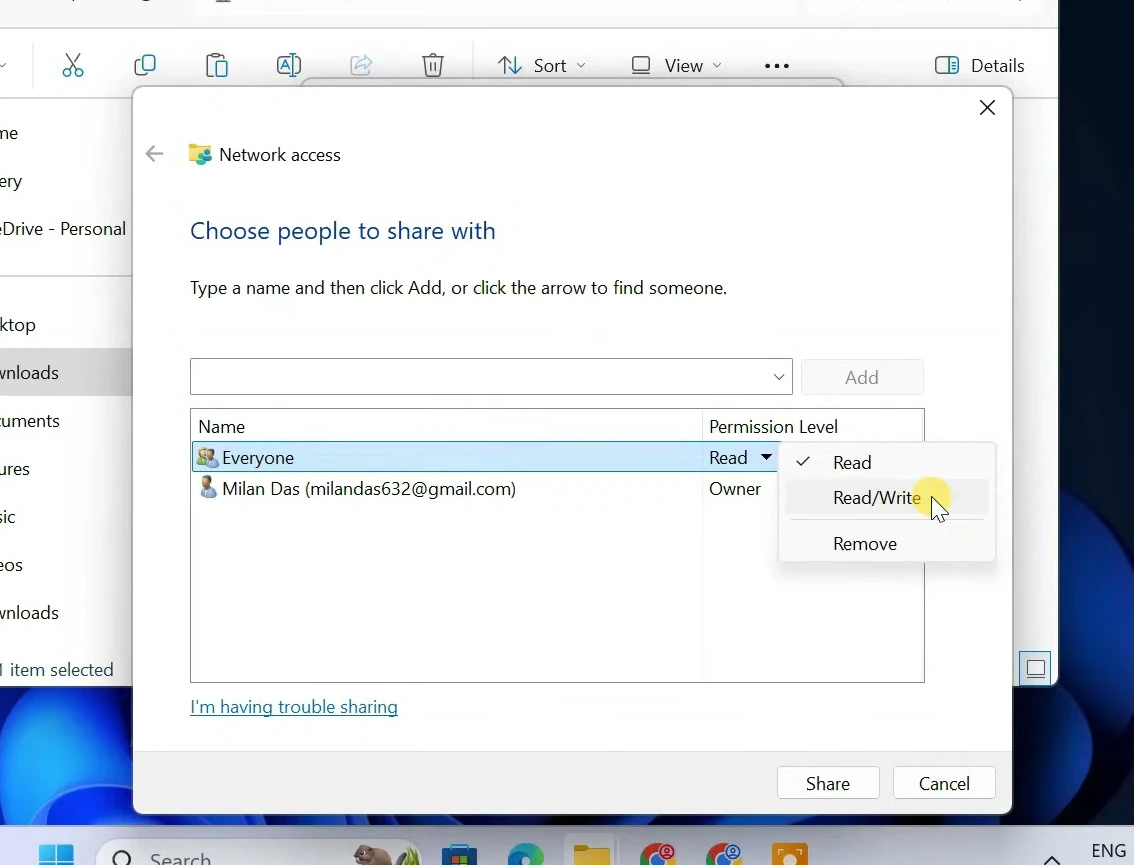Click the Rename icon in Explorer toolbar

(x=289, y=65)
